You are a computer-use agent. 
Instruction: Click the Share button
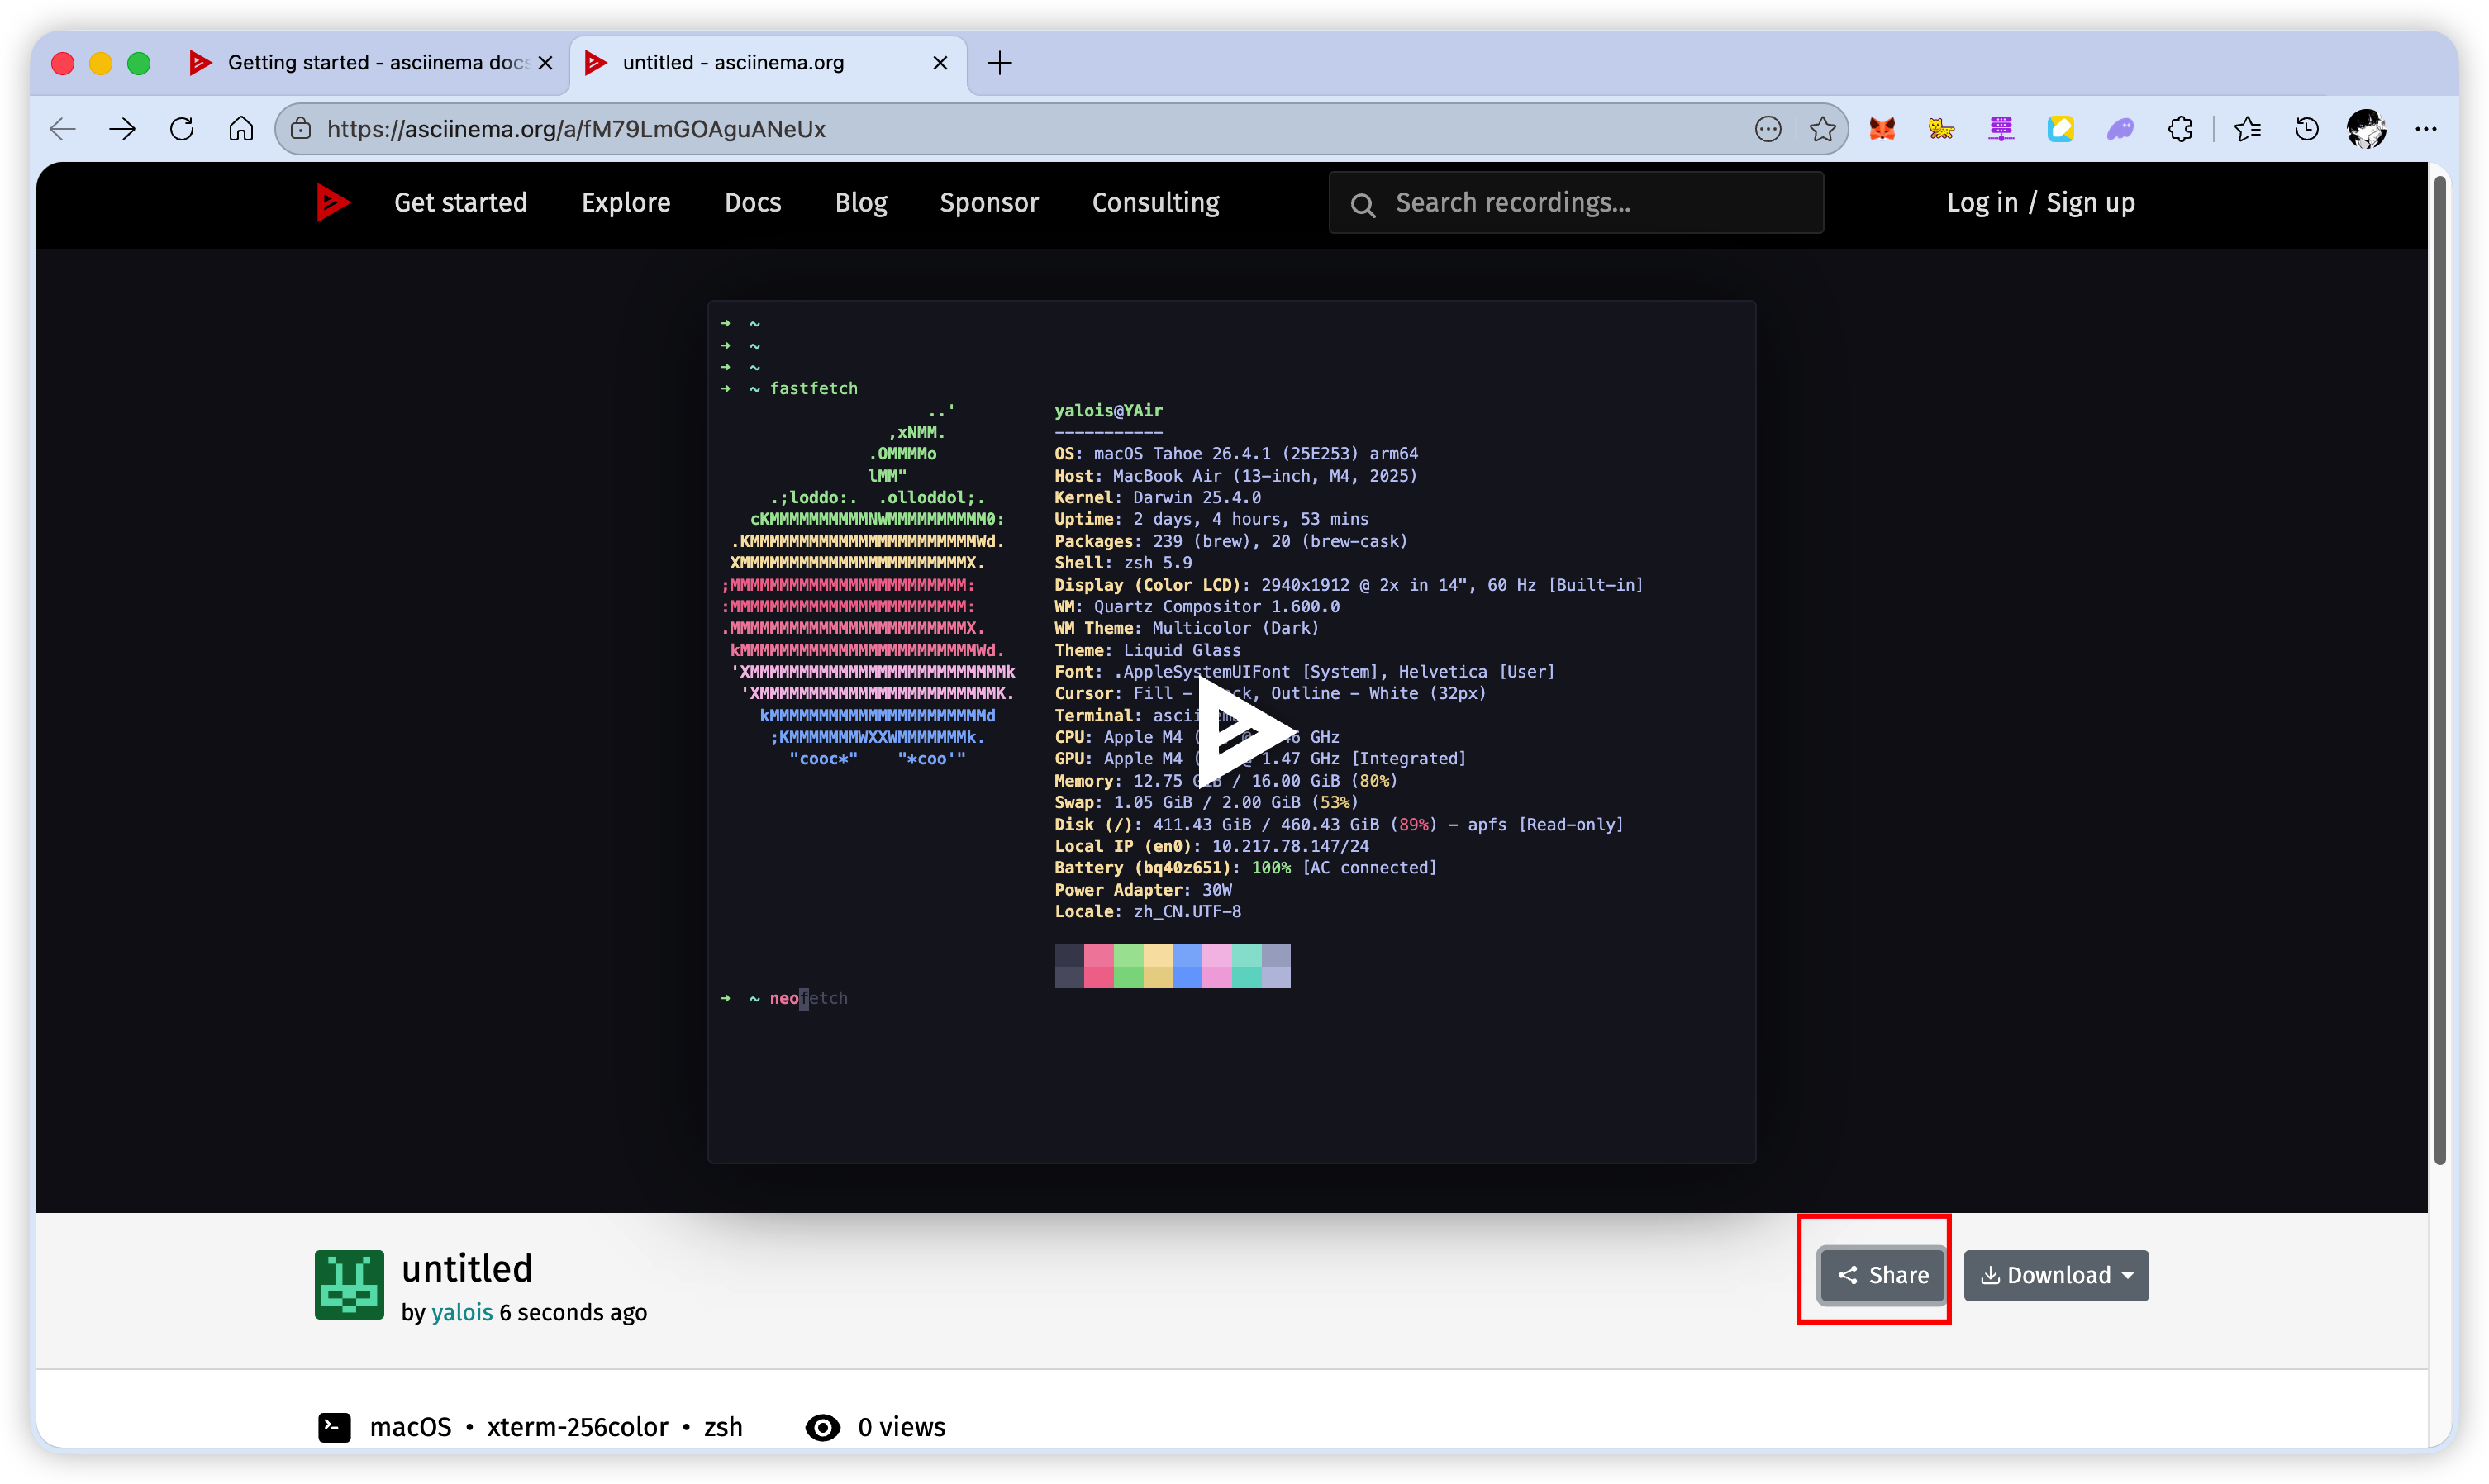[1883, 1275]
